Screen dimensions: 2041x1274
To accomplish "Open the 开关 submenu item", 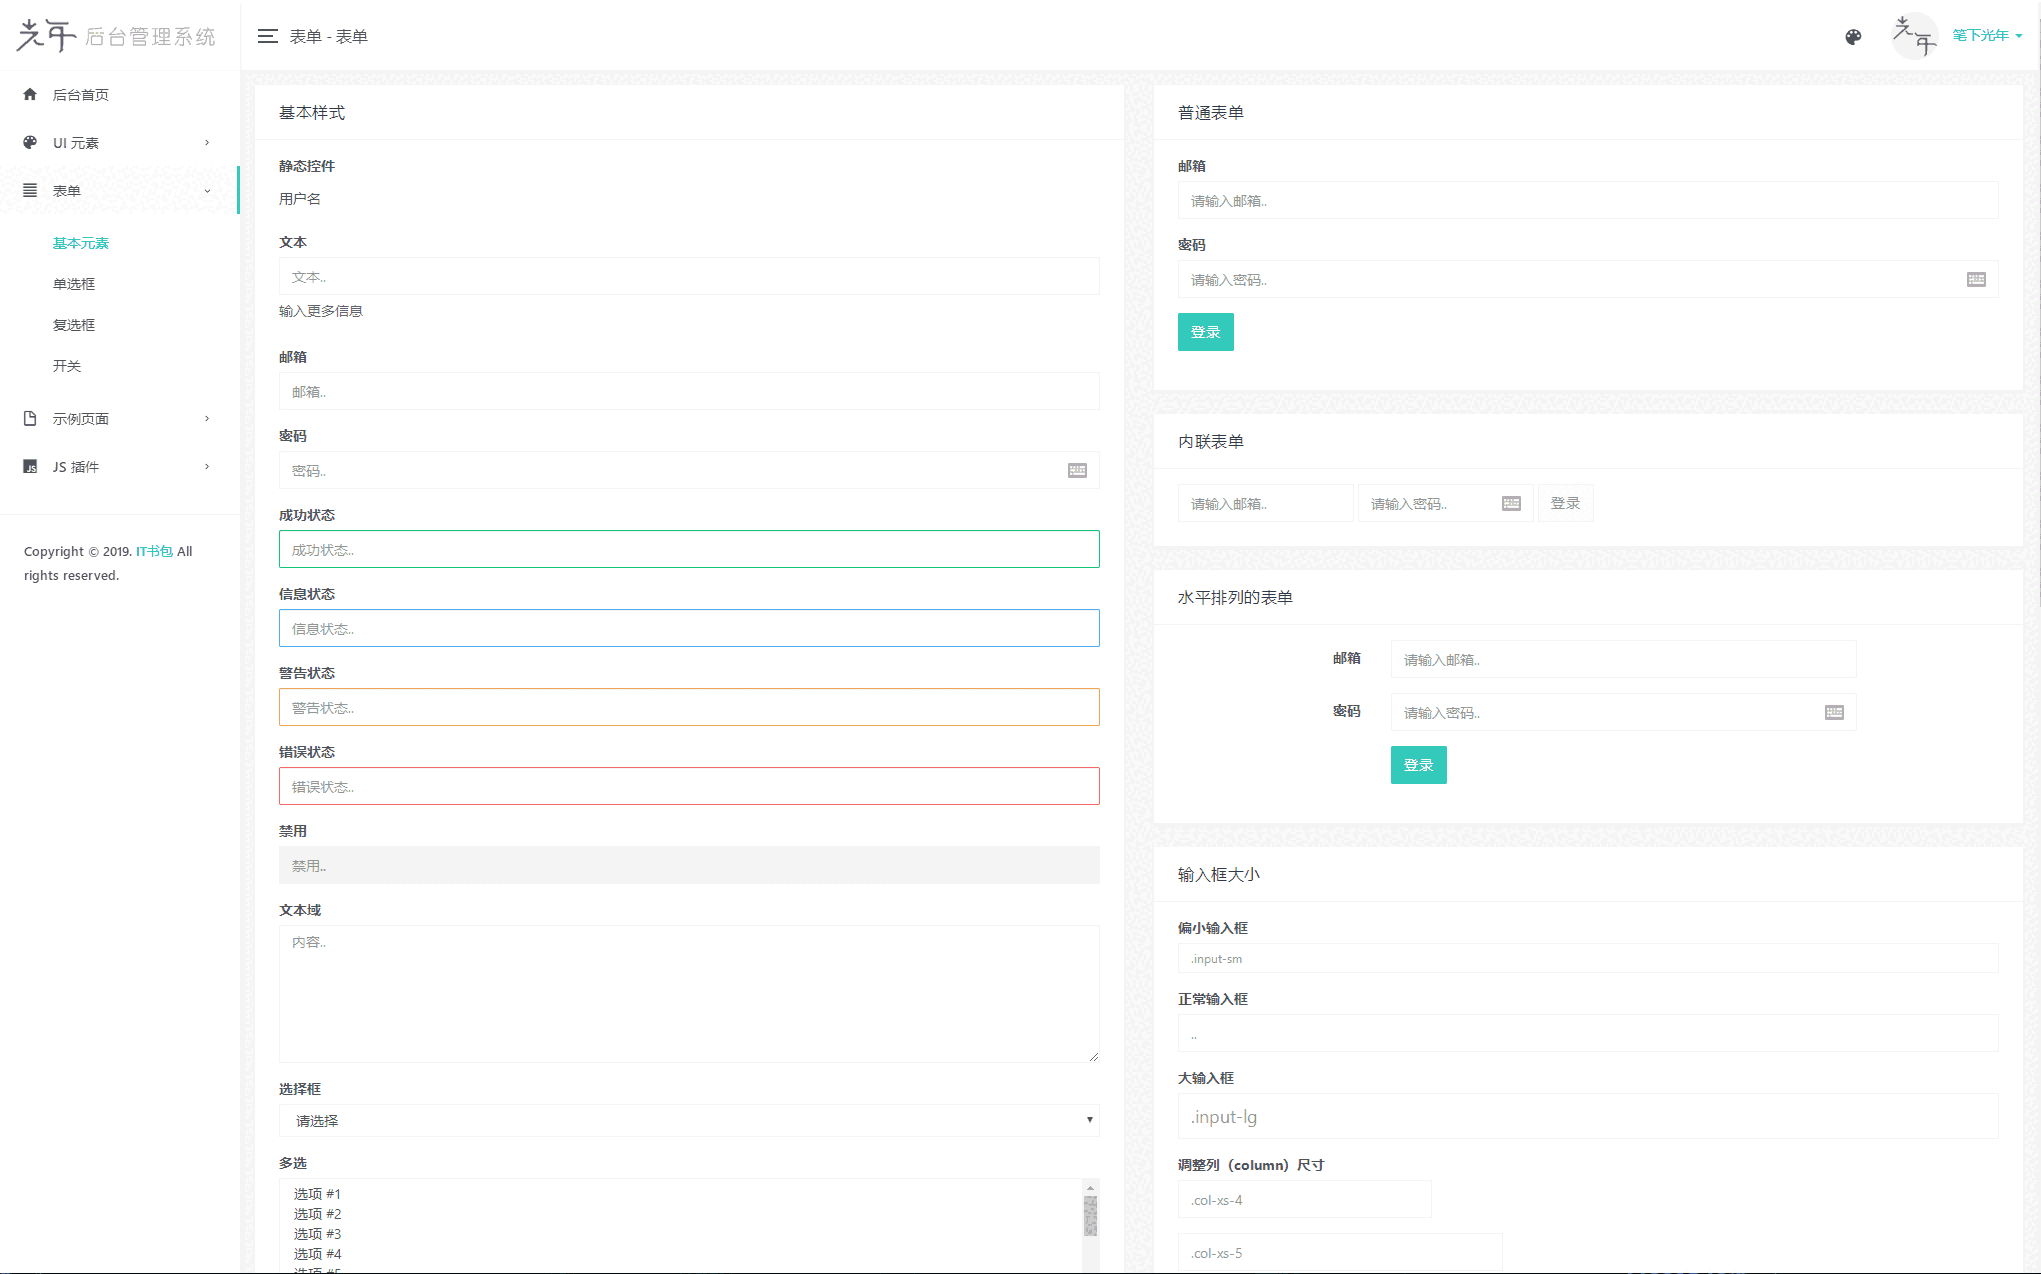I will click(x=67, y=366).
